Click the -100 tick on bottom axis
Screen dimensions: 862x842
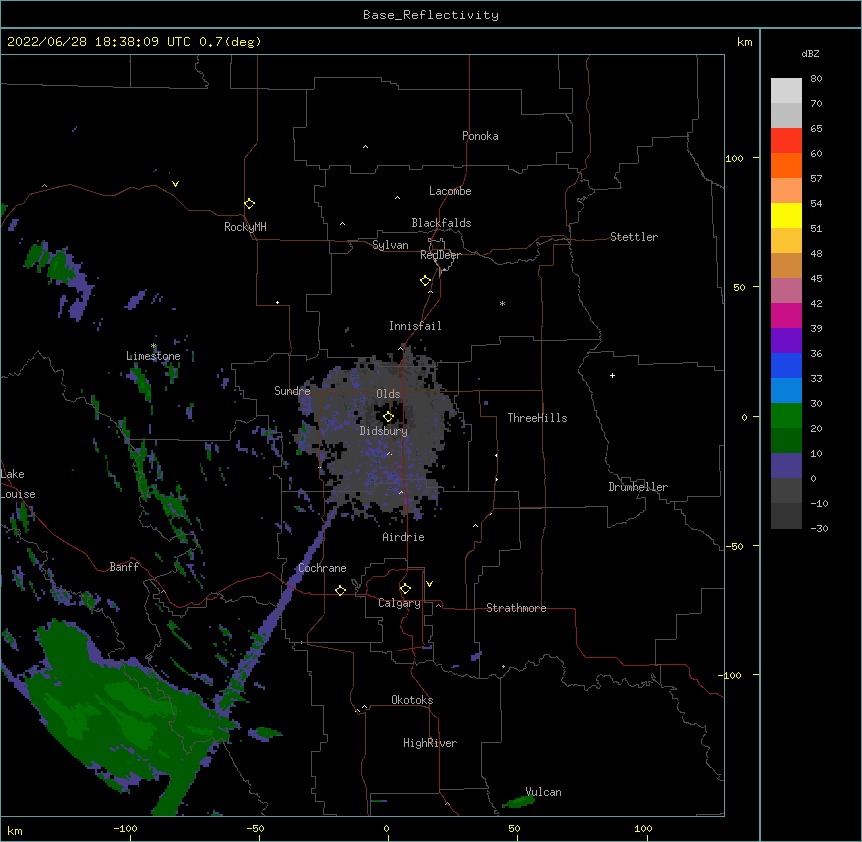pos(125,828)
